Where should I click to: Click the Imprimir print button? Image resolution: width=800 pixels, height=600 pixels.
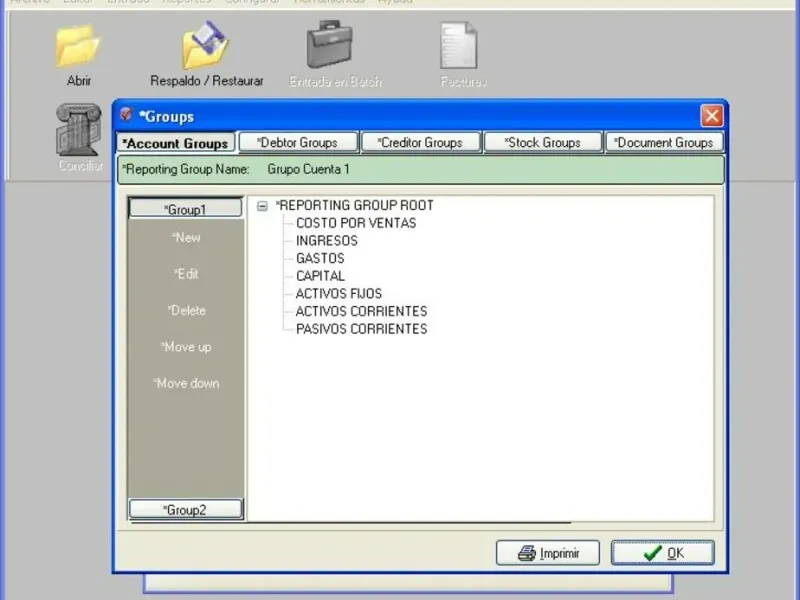click(548, 553)
